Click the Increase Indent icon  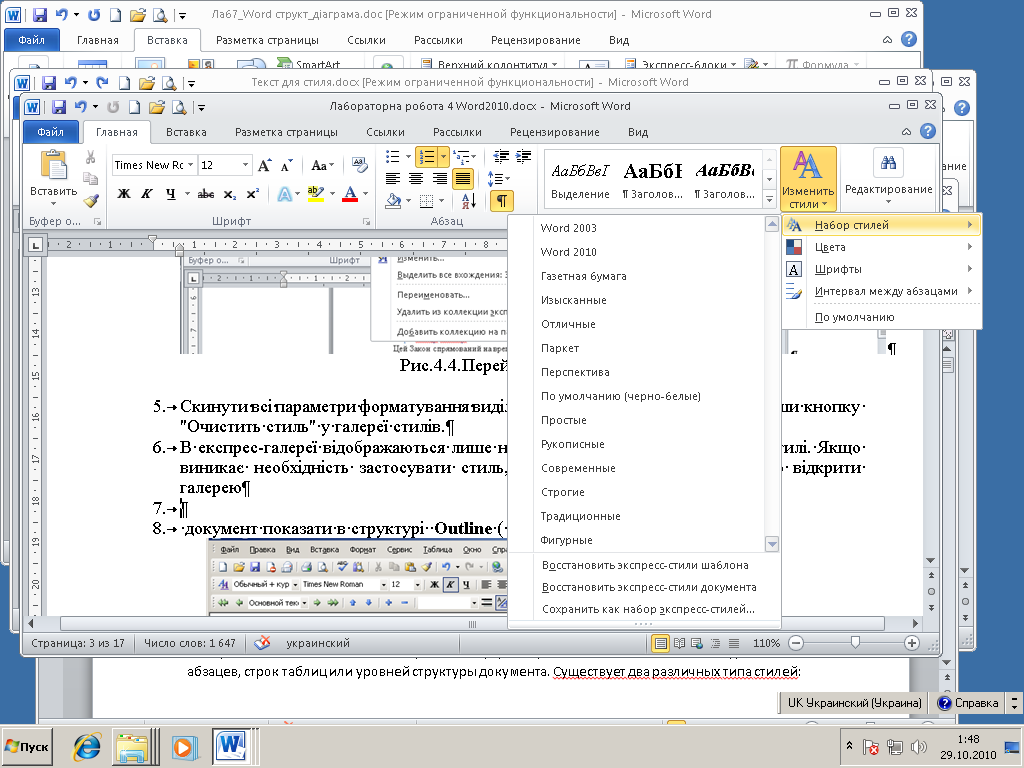(523, 157)
